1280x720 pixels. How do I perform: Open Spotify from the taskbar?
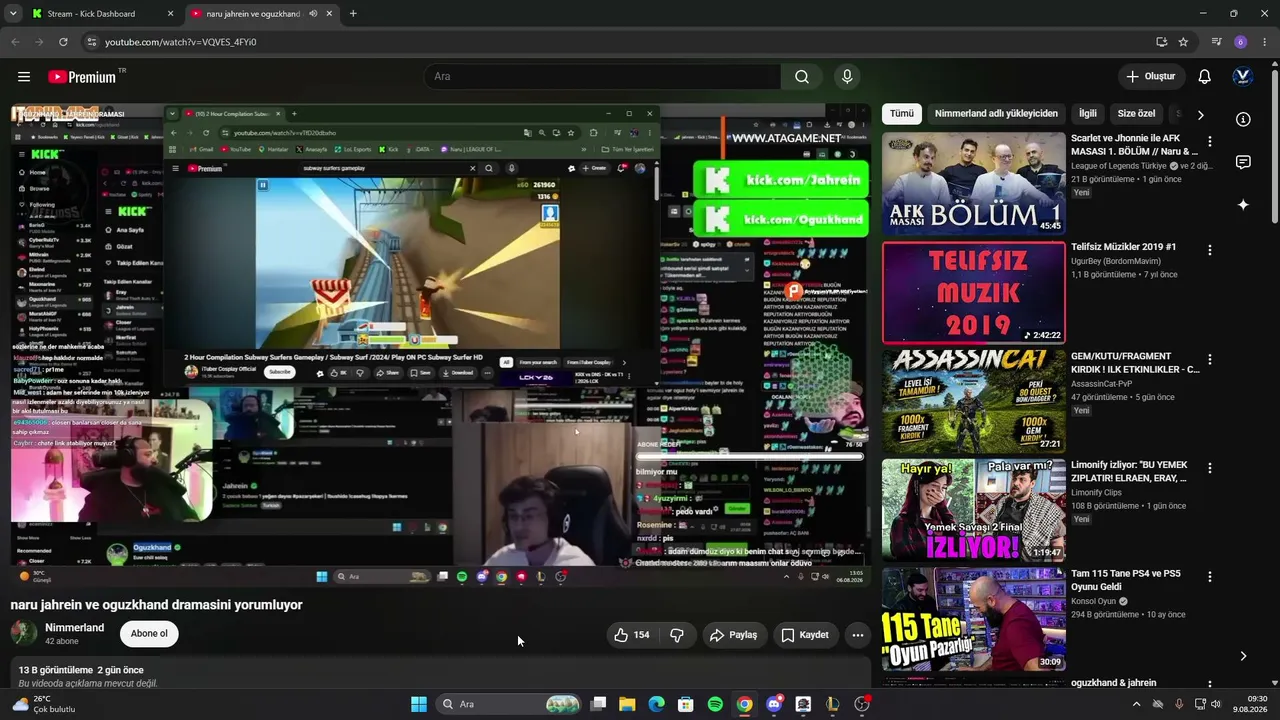click(x=715, y=704)
